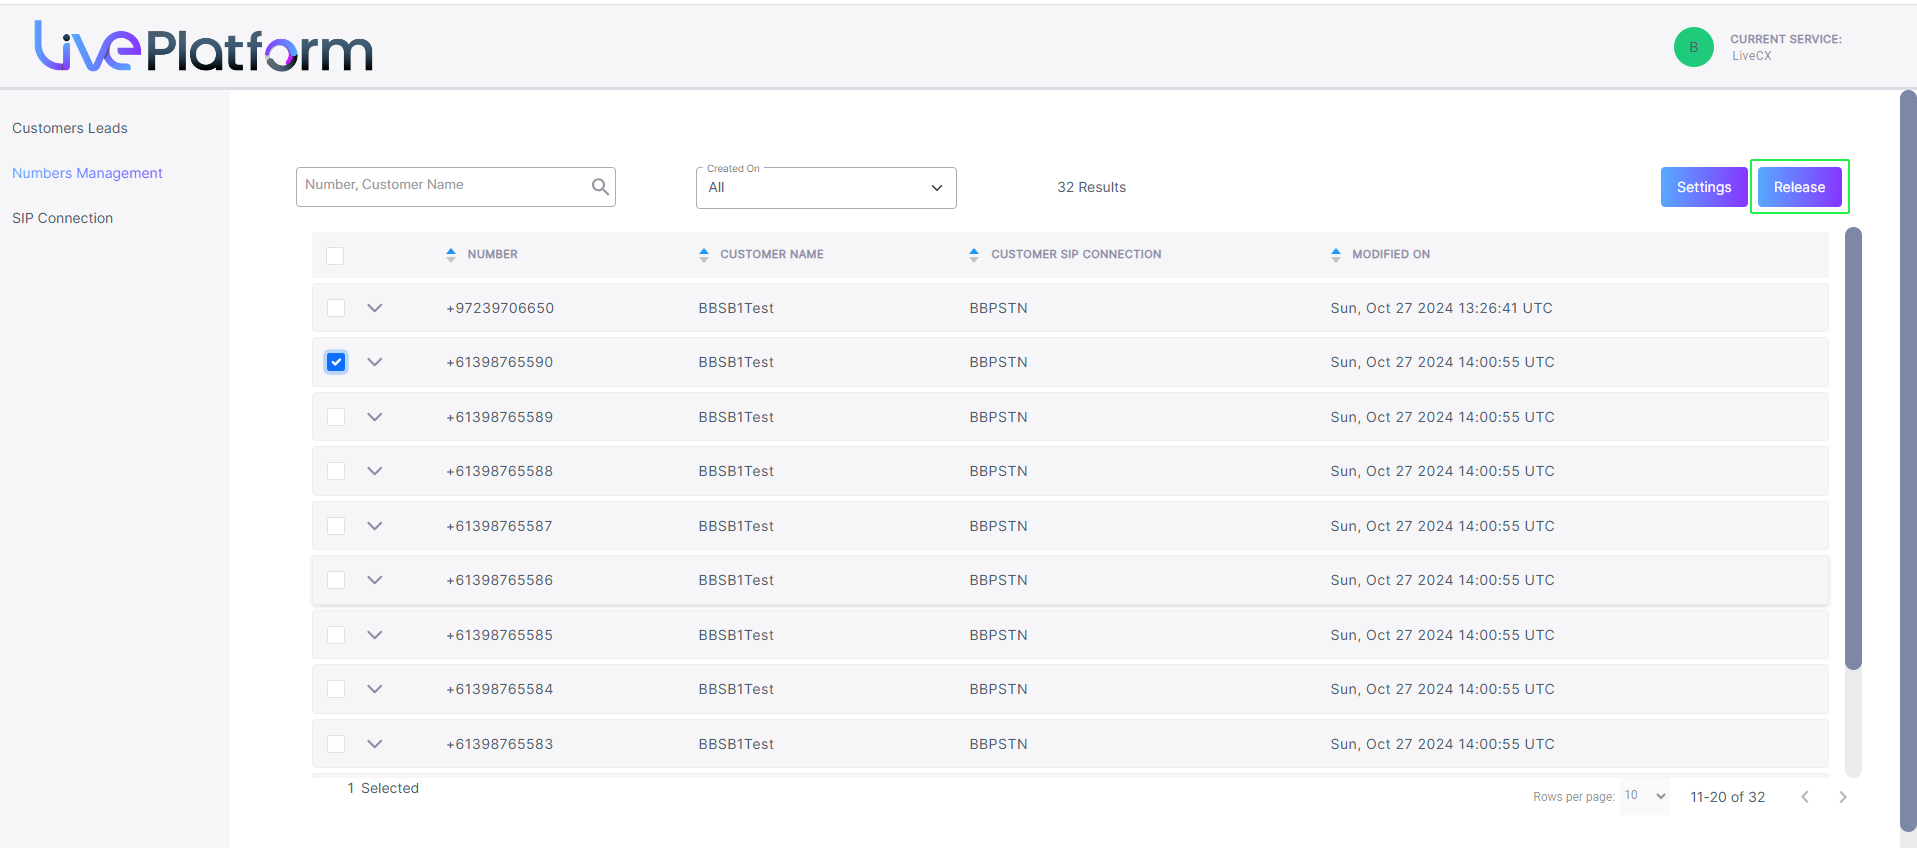Click the LivePlatform logo

coord(204,47)
